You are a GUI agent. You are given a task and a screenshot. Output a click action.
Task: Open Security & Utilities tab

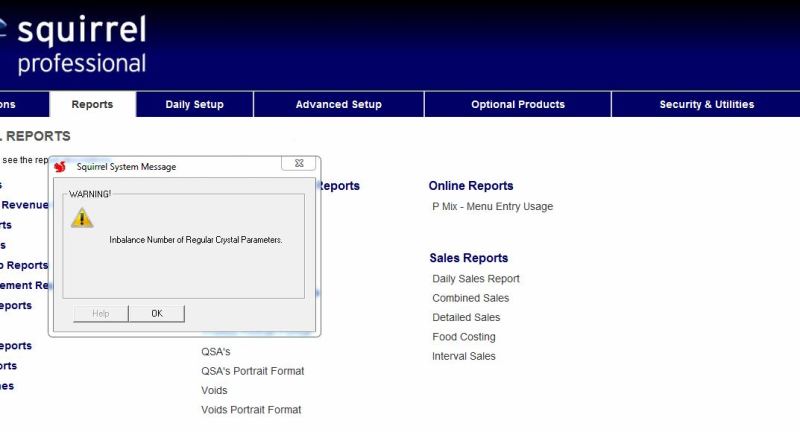coord(707,105)
